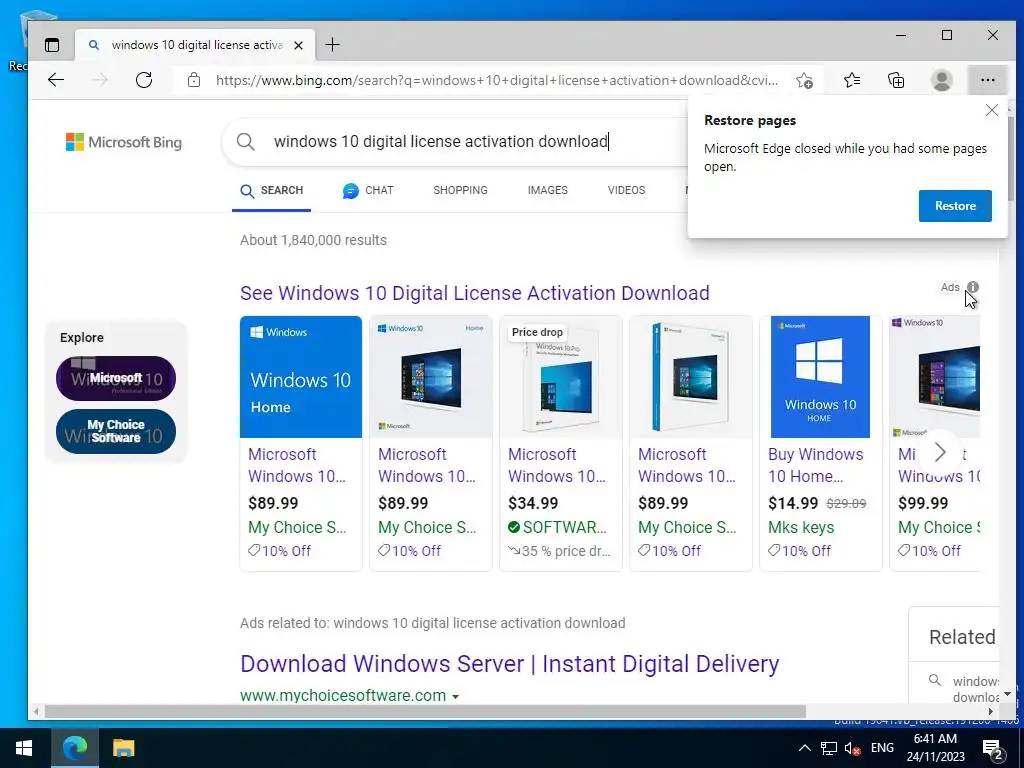
Task: Click the Restore button
Action: point(955,206)
